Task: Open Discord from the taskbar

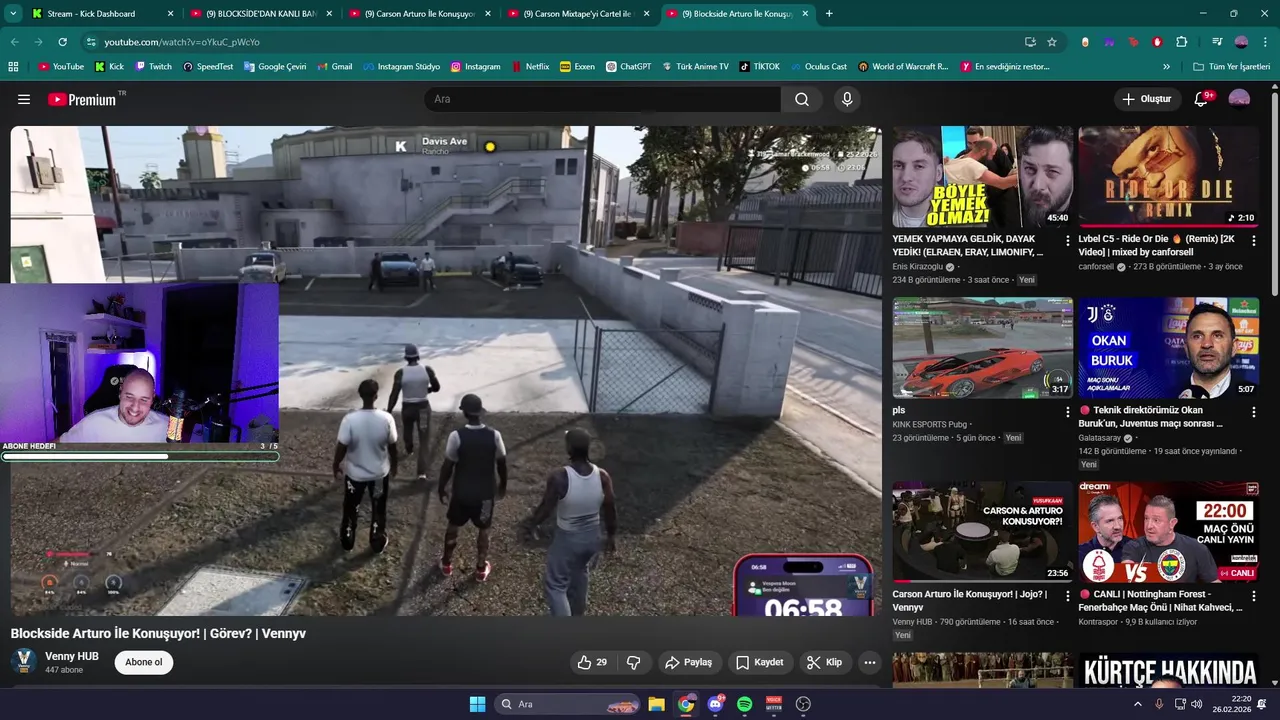Action: tap(715, 704)
